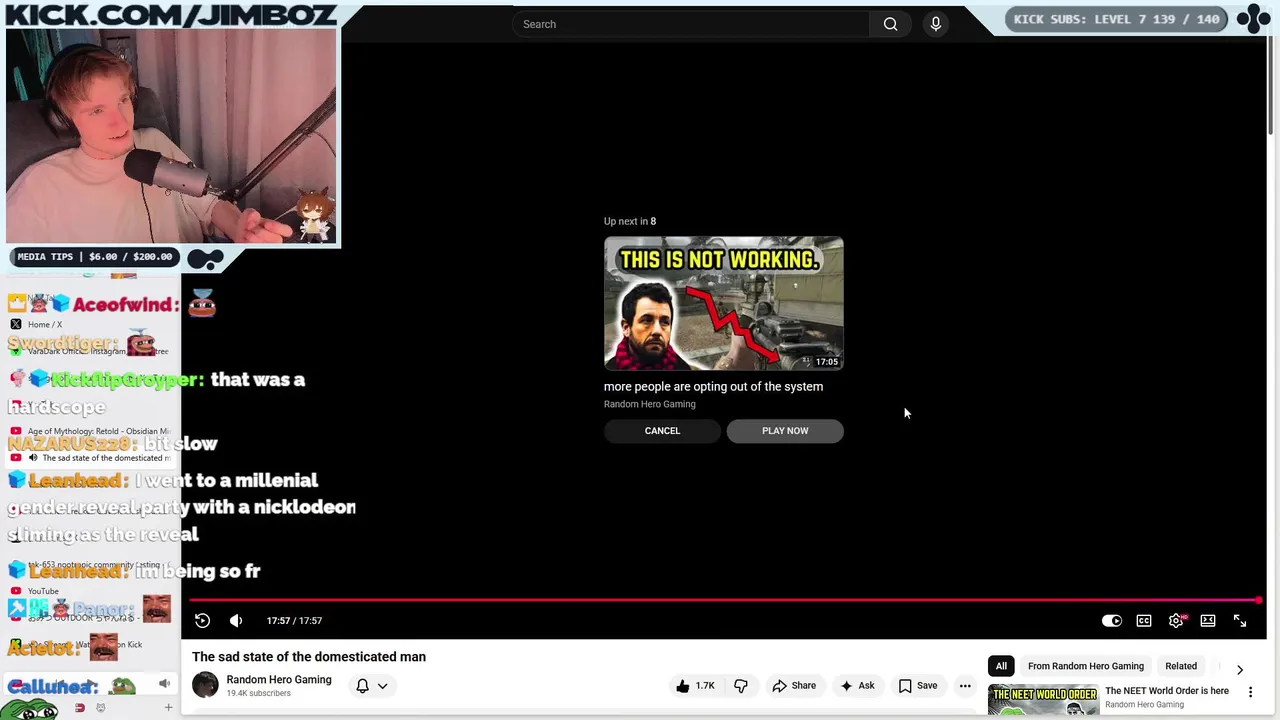The height and width of the screenshot is (720, 1280).
Task: Open the Random Hero Gaming channel name link
Action: pyautogui.click(x=279, y=680)
